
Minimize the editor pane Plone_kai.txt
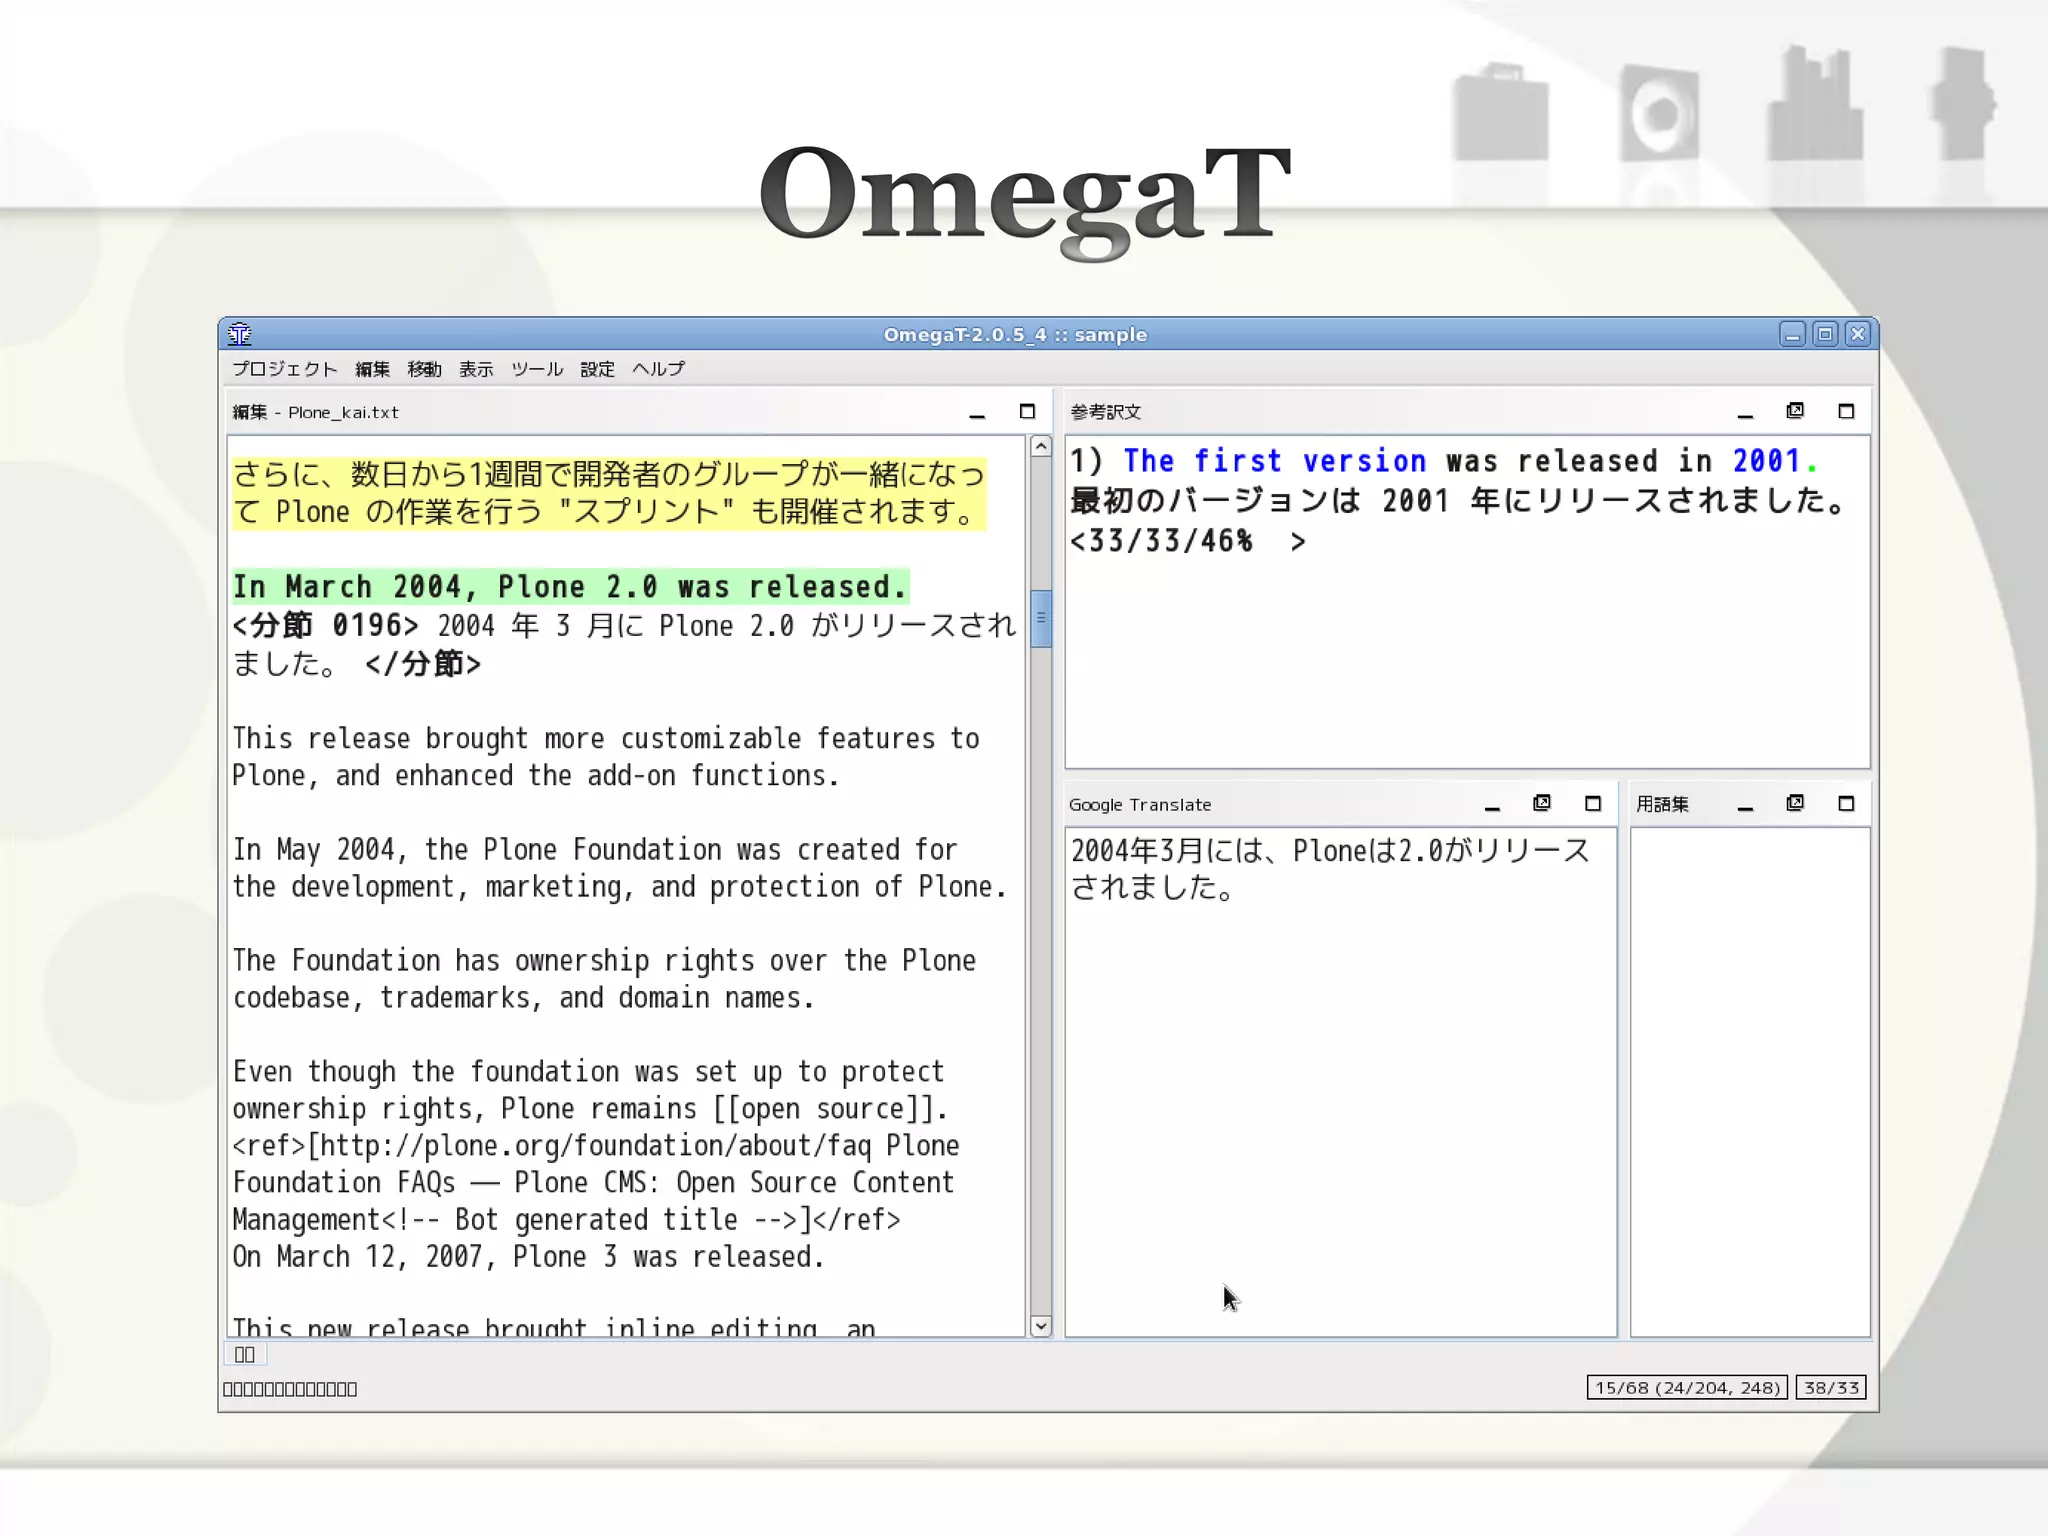(977, 413)
